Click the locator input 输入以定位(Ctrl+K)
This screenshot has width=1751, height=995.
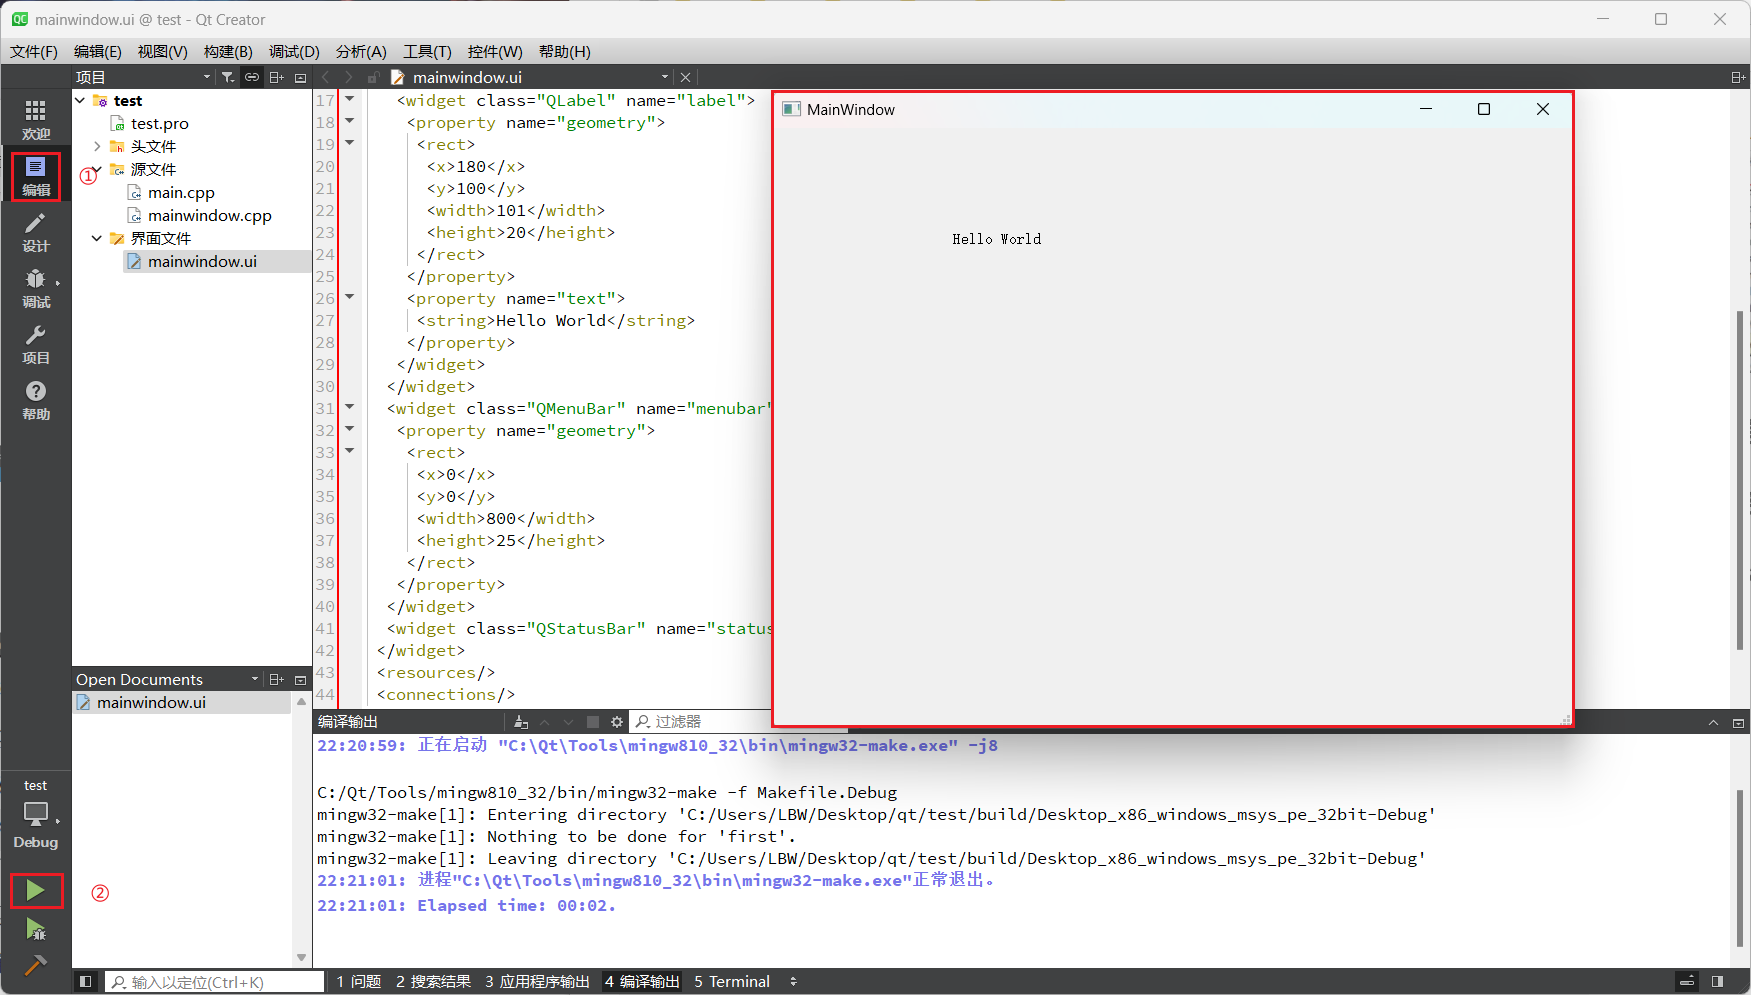(215, 982)
